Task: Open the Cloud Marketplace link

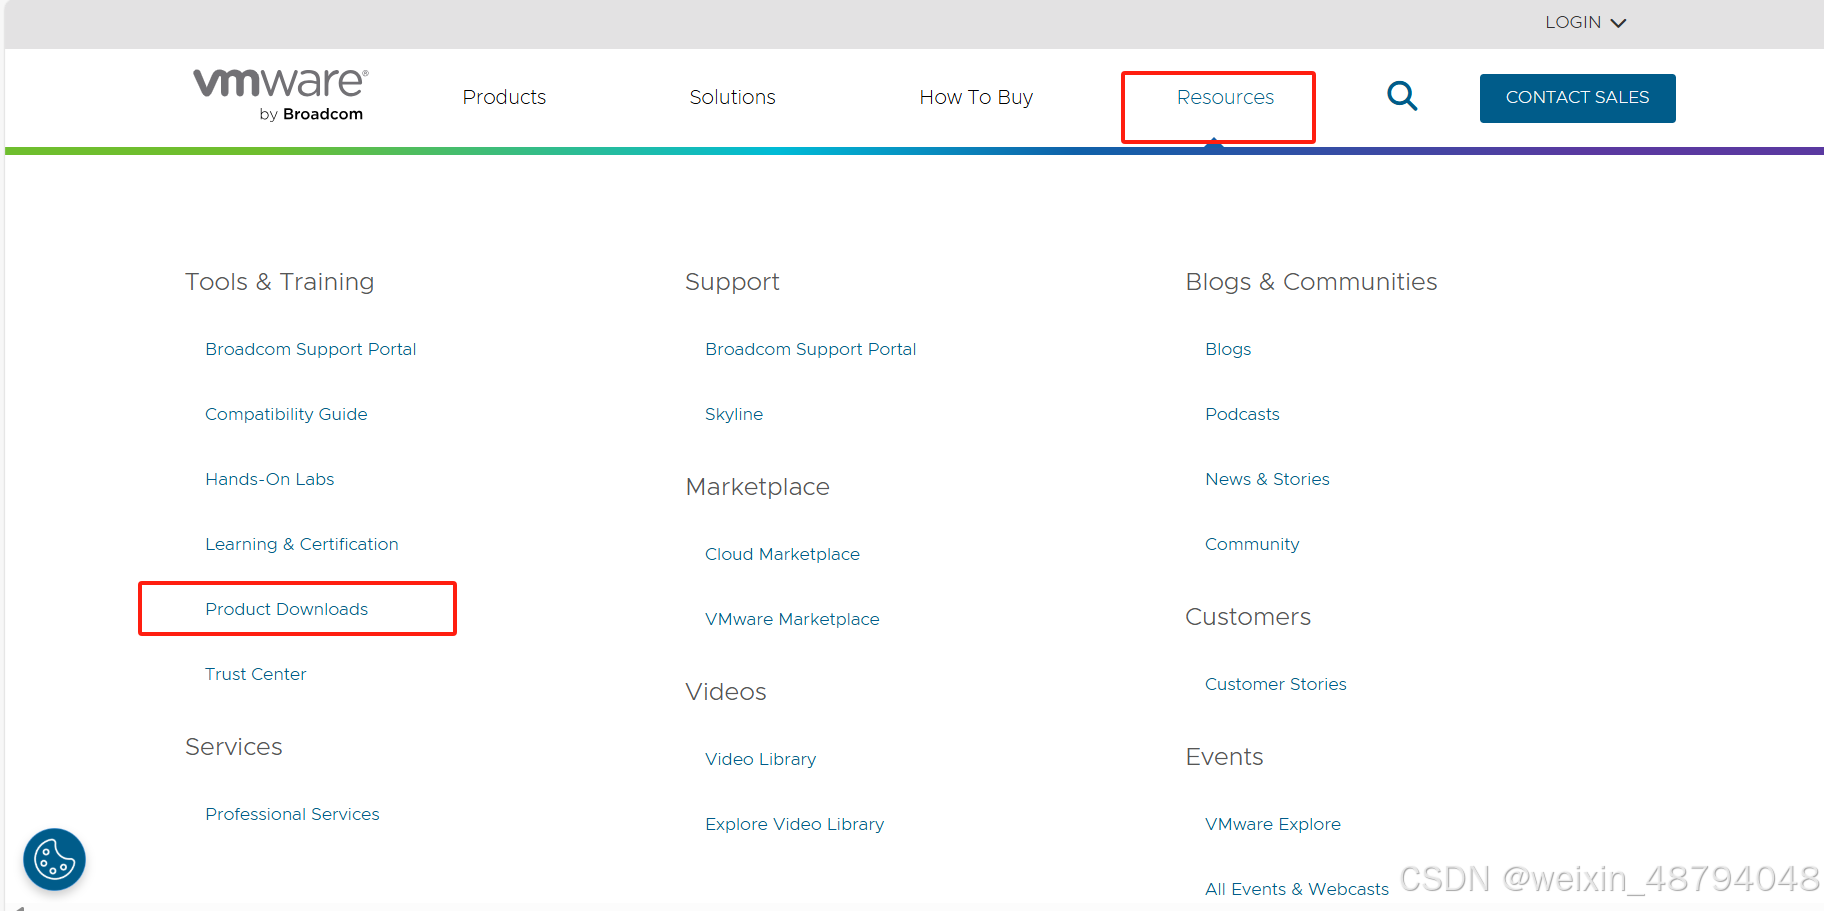Action: [782, 554]
